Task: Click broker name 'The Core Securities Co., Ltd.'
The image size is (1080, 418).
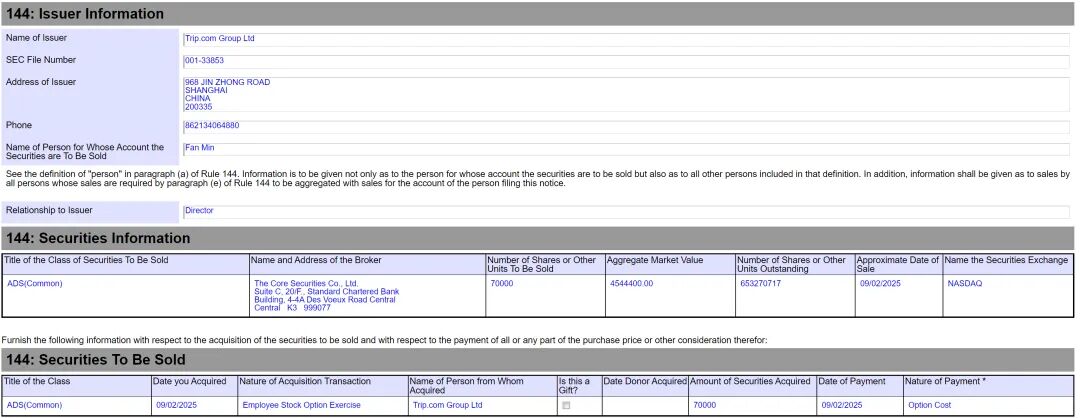Action: [x=306, y=284]
